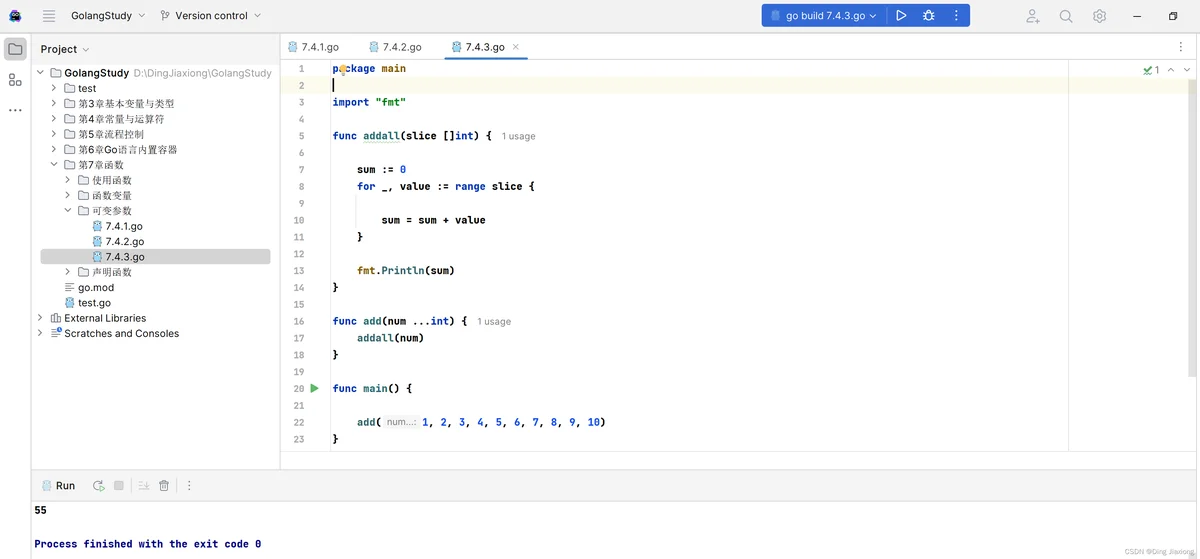Open the Structure tool window icon
1200x559 pixels.
pos(15,80)
